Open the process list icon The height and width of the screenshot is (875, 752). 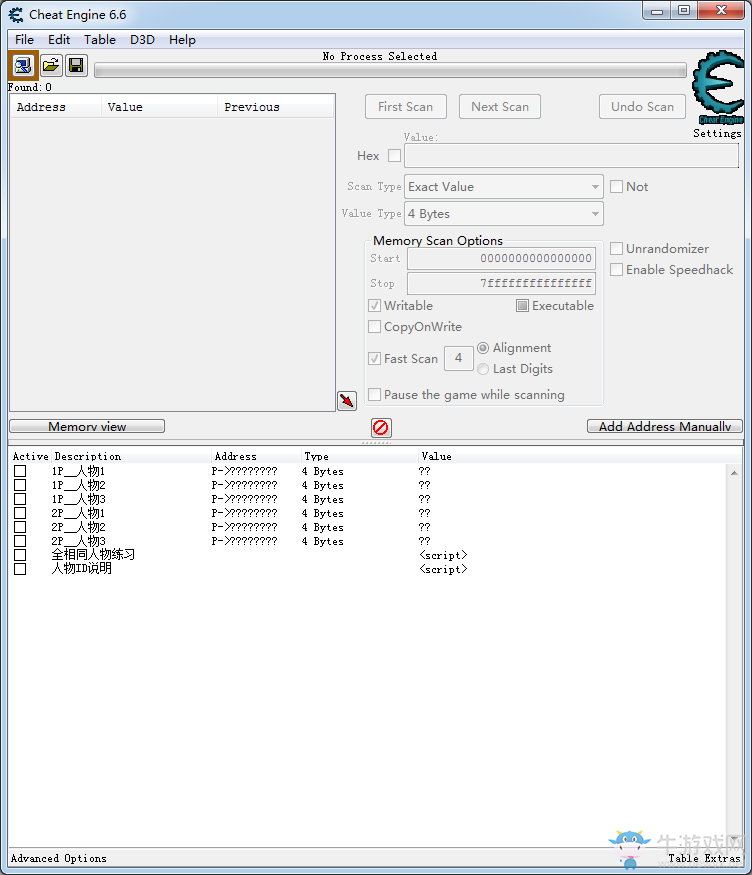click(x=23, y=66)
